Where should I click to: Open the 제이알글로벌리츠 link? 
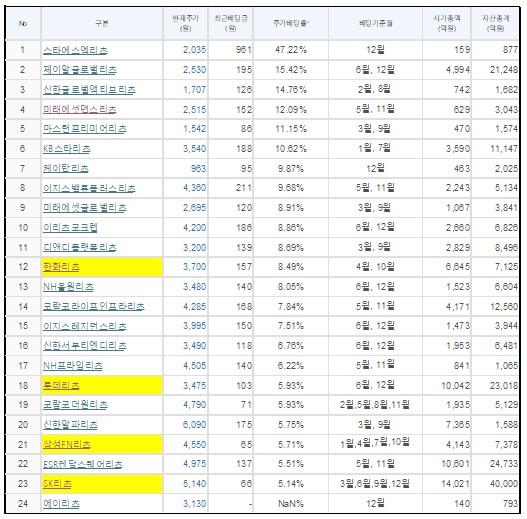80,70
